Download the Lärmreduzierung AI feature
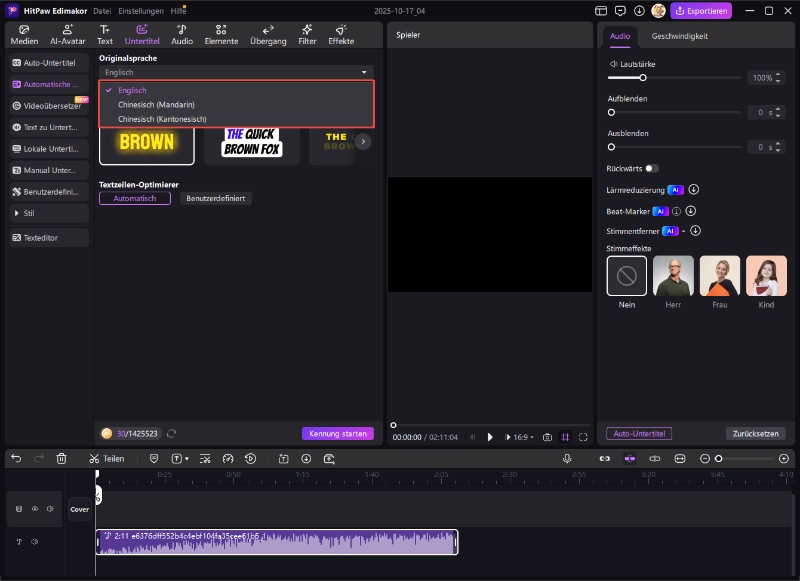The image size is (800, 581). tap(693, 189)
